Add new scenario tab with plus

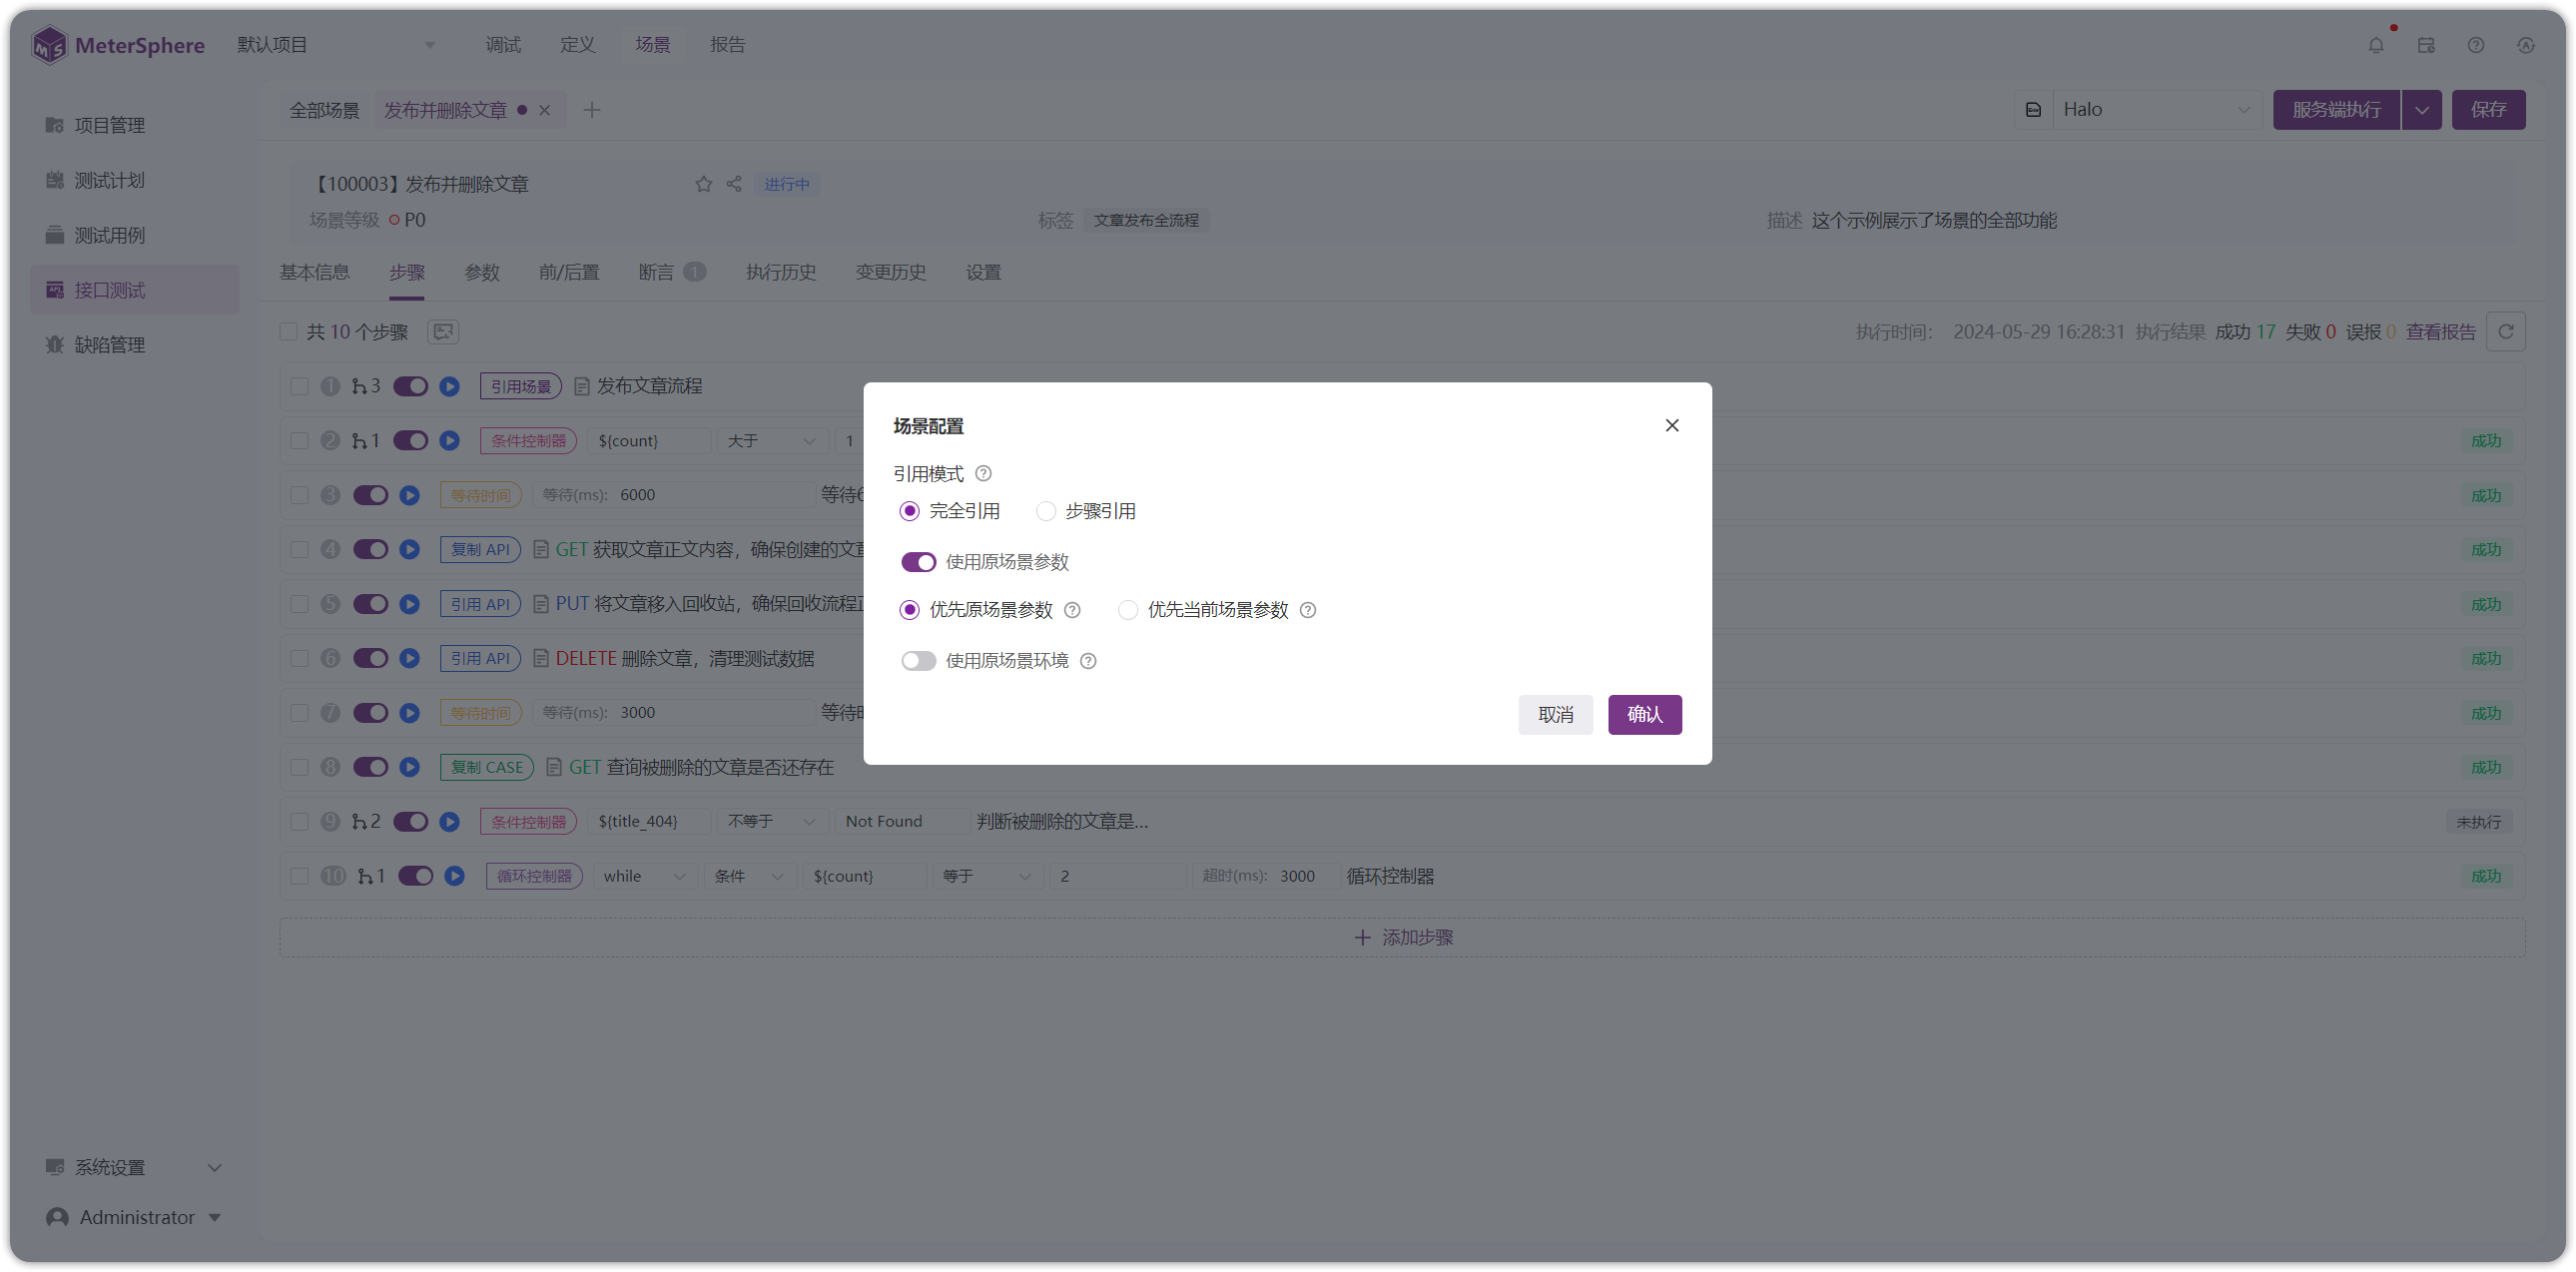pyautogui.click(x=592, y=110)
